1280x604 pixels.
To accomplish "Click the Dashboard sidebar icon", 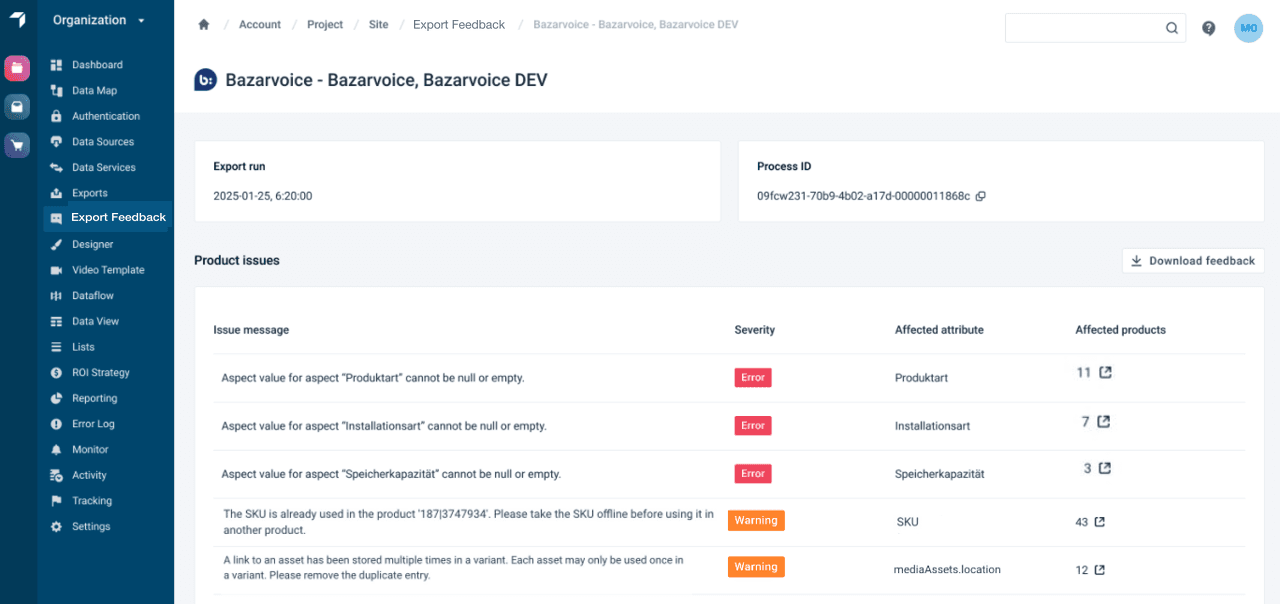I will (x=56, y=65).
